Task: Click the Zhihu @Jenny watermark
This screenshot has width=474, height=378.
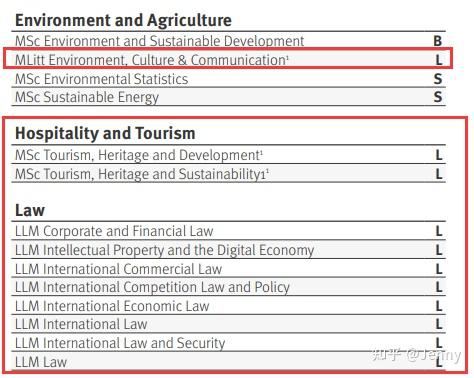Action: [417, 355]
